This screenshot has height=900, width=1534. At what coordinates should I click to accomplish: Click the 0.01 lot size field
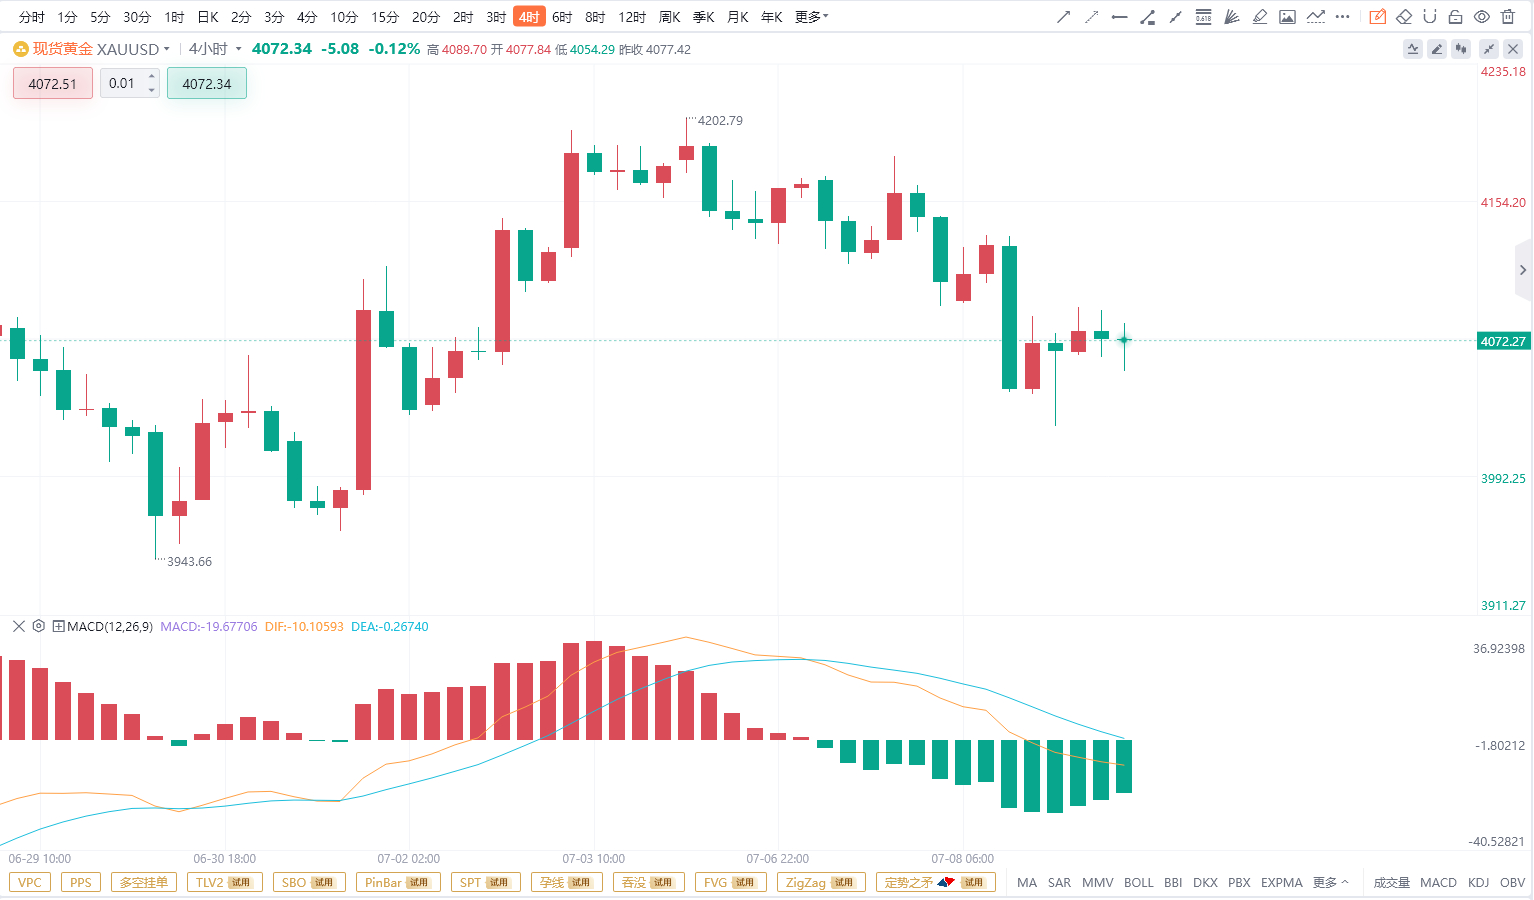coord(122,83)
